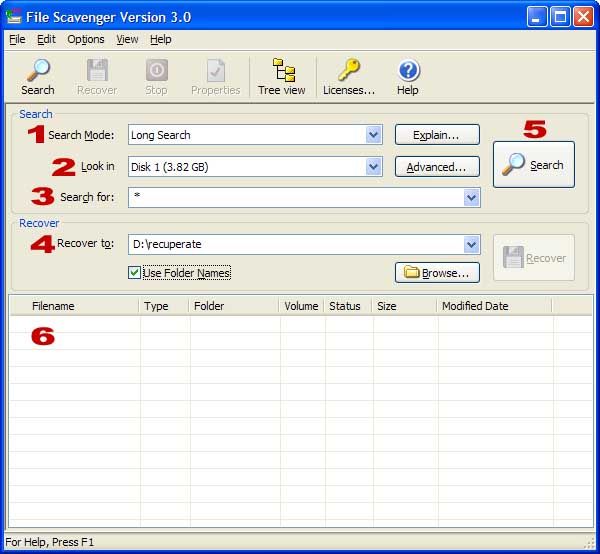Open the Edit menu

[x=46, y=39]
